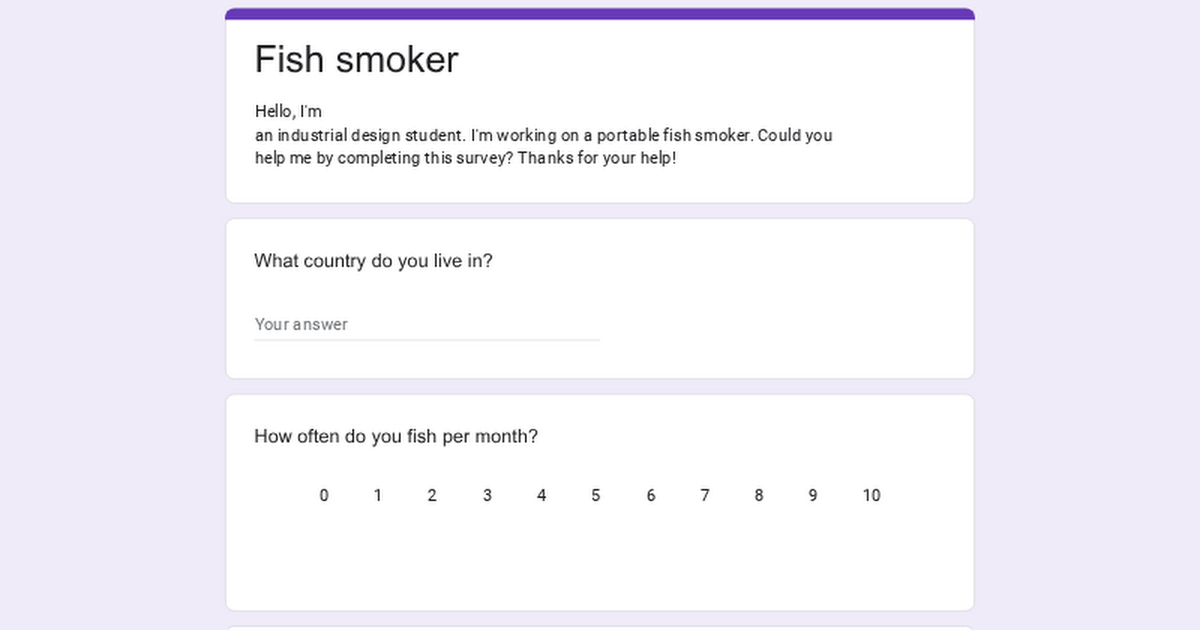Choose 2 times per month option
The image size is (1200, 630).
click(x=432, y=496)
